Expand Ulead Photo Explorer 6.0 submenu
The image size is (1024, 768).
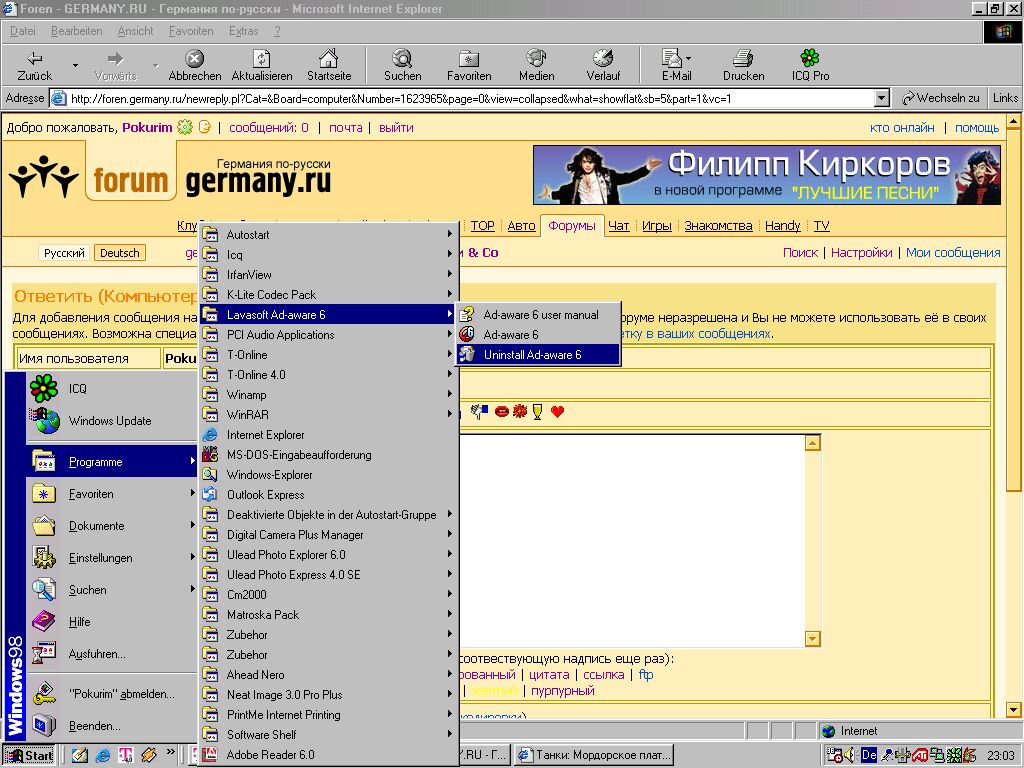click(x=328, y=554)
